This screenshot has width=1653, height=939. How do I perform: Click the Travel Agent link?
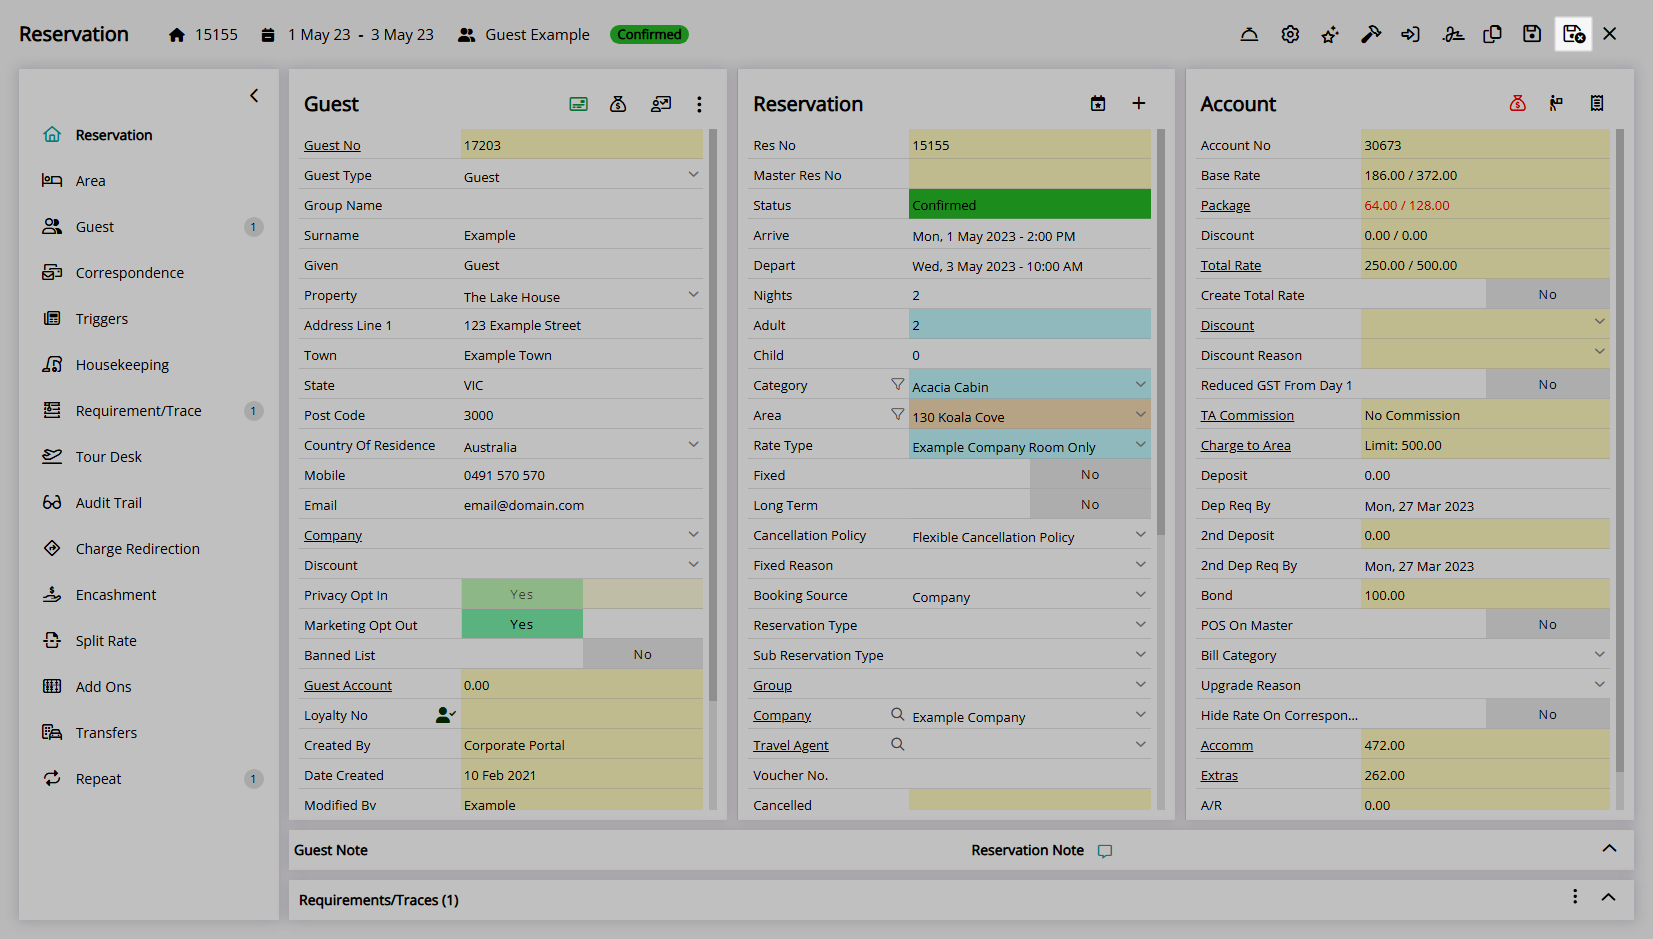pyautogui.click(x=791, y=745)
